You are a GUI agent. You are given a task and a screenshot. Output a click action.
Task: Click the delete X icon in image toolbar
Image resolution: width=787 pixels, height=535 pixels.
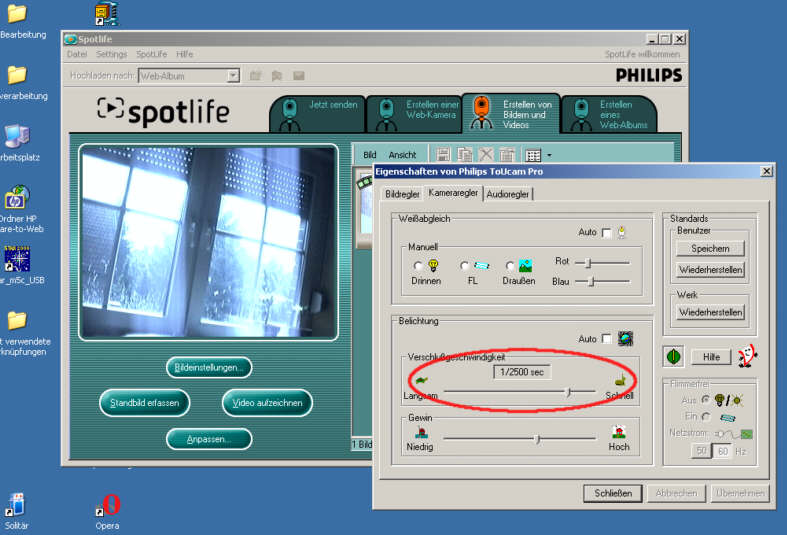tap(486, 155)
